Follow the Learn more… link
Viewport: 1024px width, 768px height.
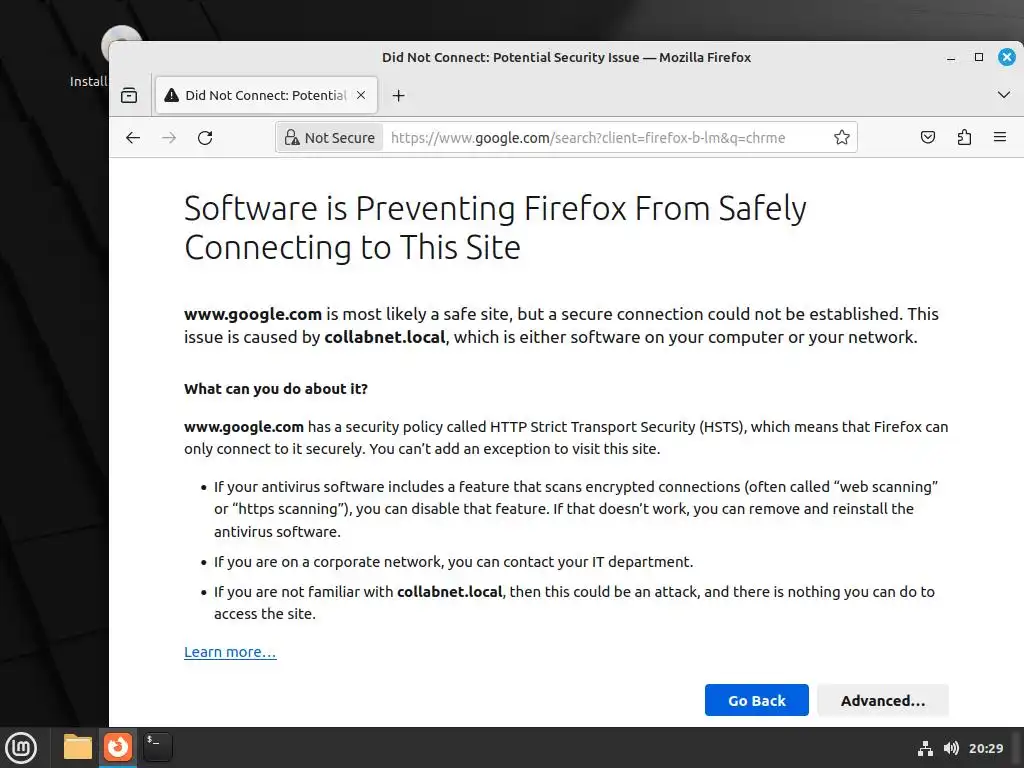coord(230,652)
